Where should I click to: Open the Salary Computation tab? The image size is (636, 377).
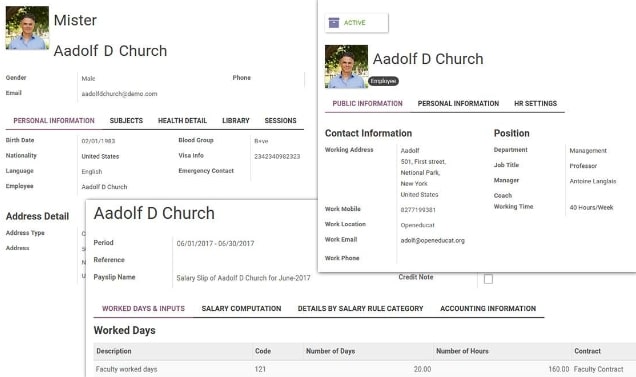(x=241, y=308)
